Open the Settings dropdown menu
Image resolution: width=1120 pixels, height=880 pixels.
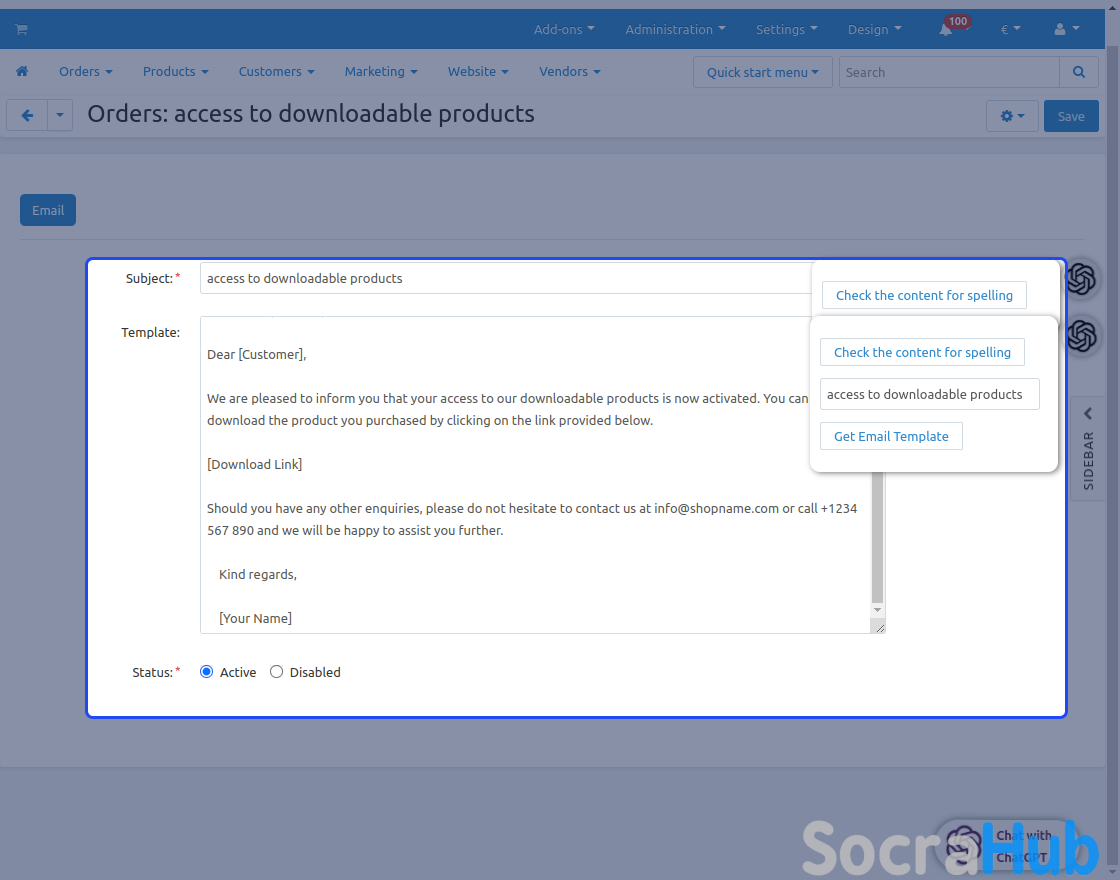(786, 29)
